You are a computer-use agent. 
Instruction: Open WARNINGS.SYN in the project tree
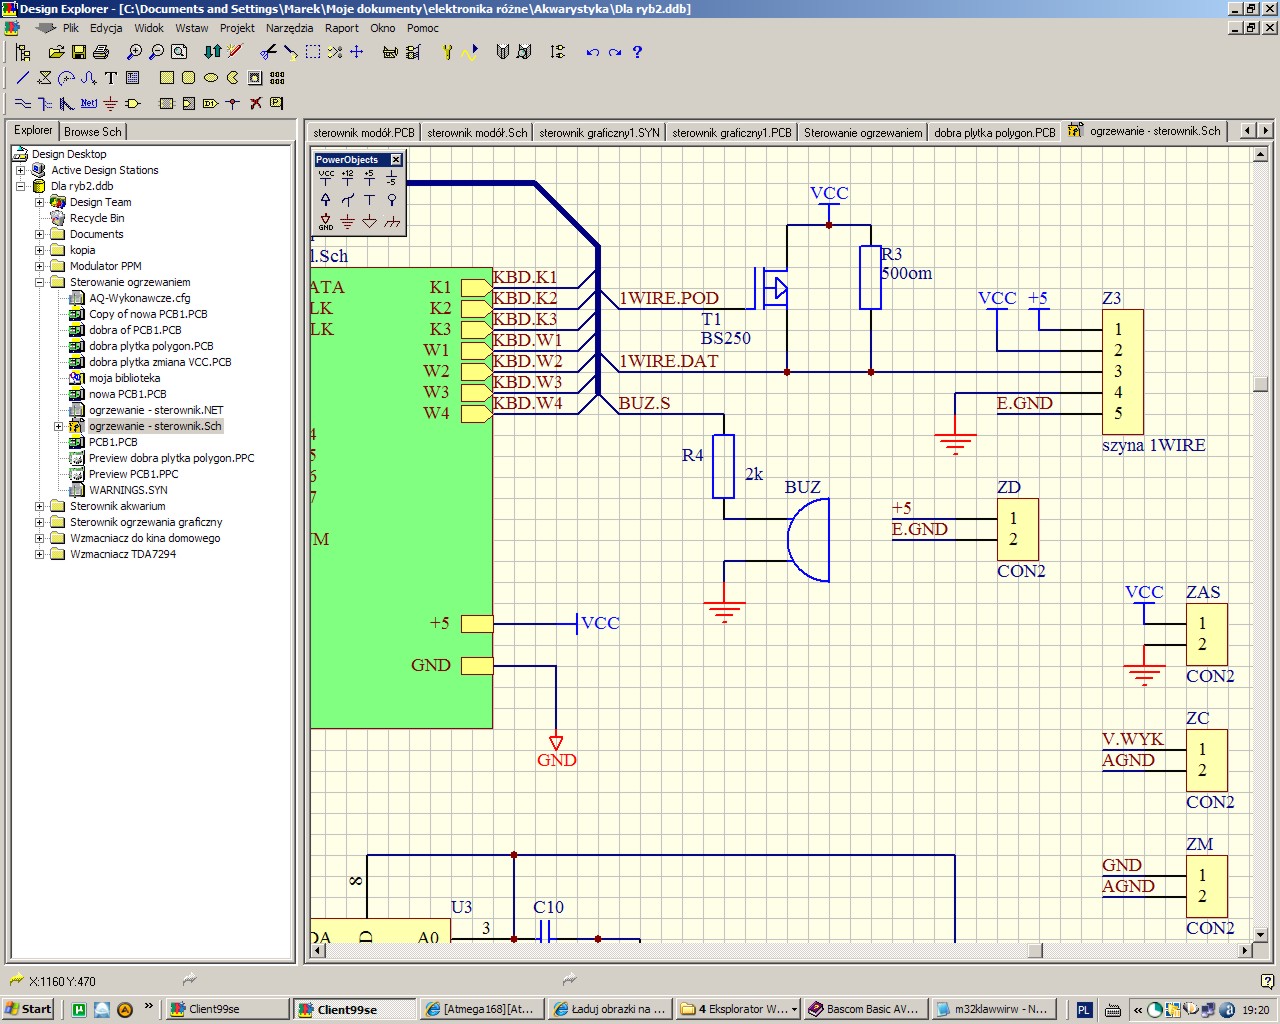pos(128,490)
